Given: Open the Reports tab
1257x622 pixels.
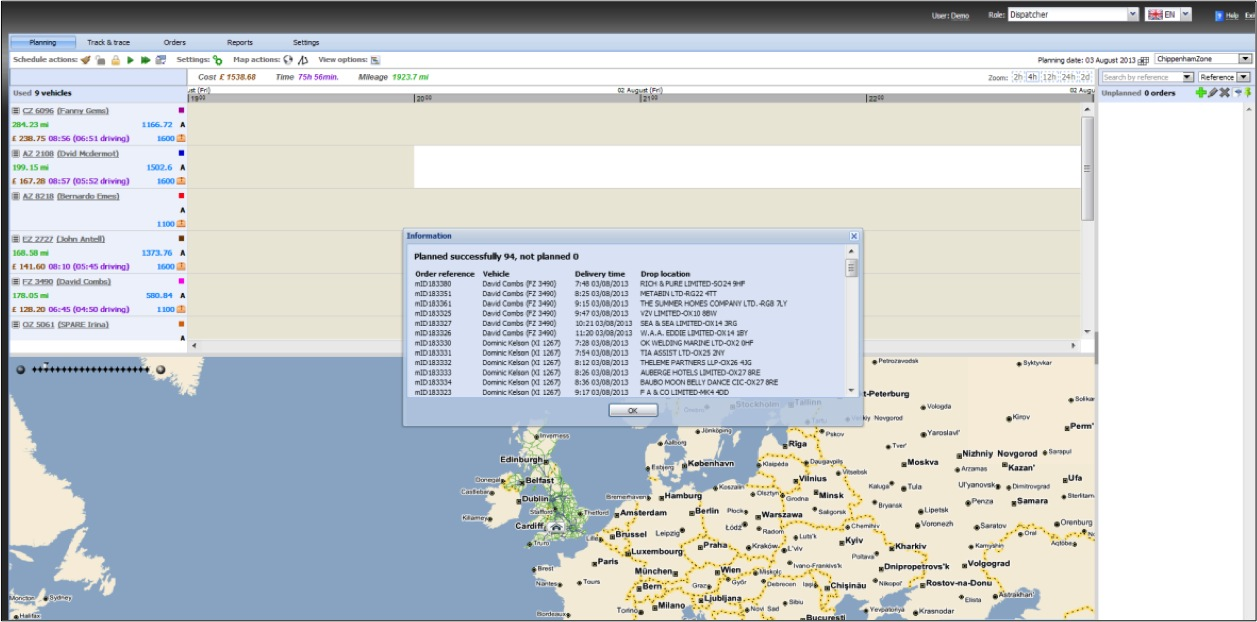Looking at the screenshot, I should click(x=240, y=43).
